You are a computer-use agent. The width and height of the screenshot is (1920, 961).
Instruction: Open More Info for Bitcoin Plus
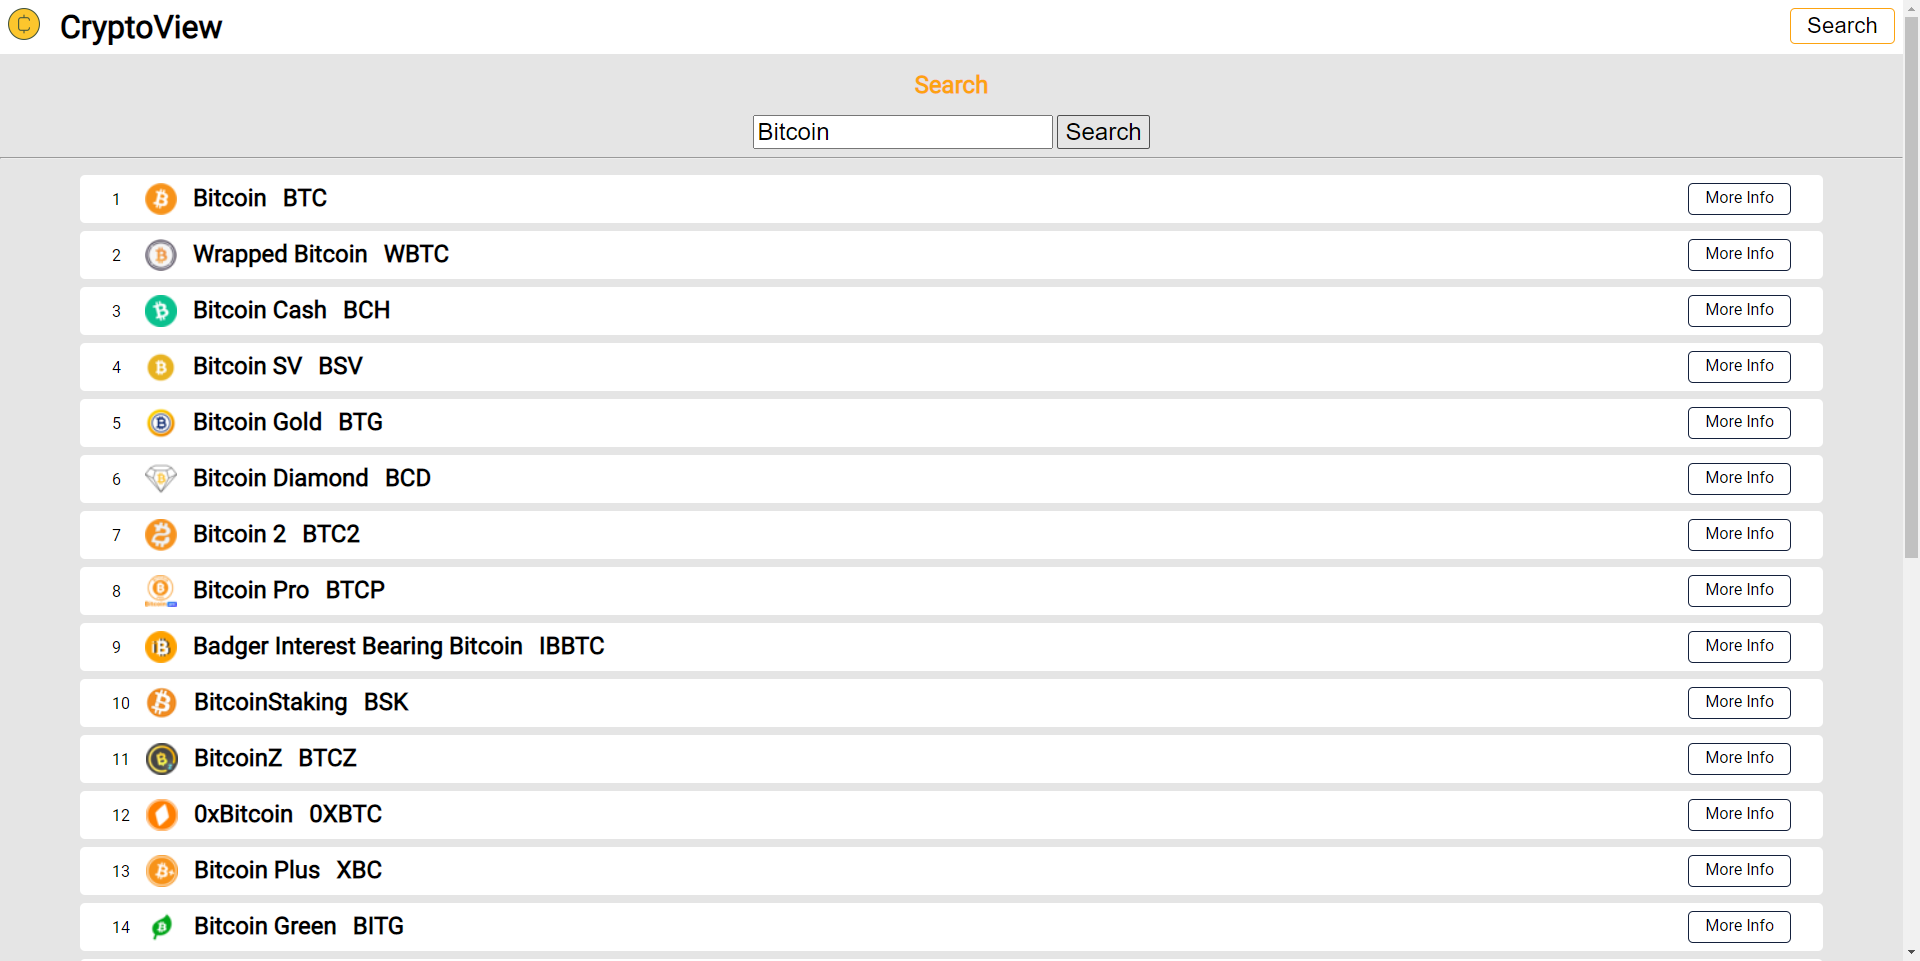point(1739,870)
